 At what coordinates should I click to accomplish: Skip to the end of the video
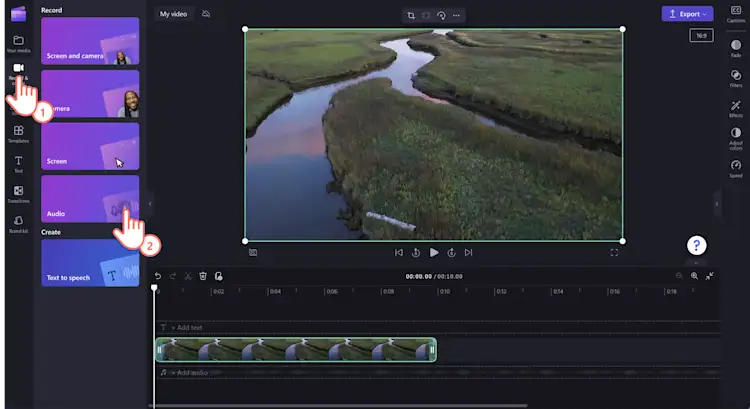pos(468,253)
